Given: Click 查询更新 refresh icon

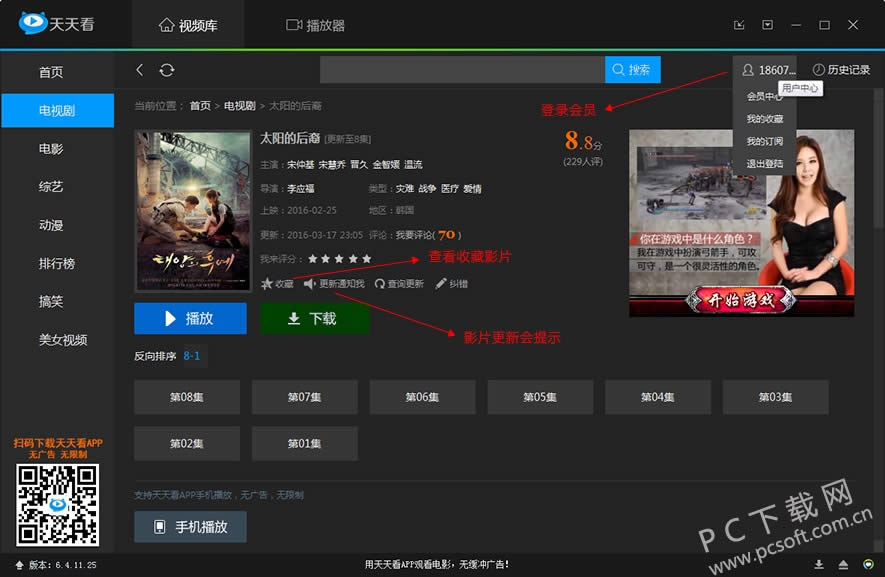Looking at the screenshot, I should pos(380,283).
